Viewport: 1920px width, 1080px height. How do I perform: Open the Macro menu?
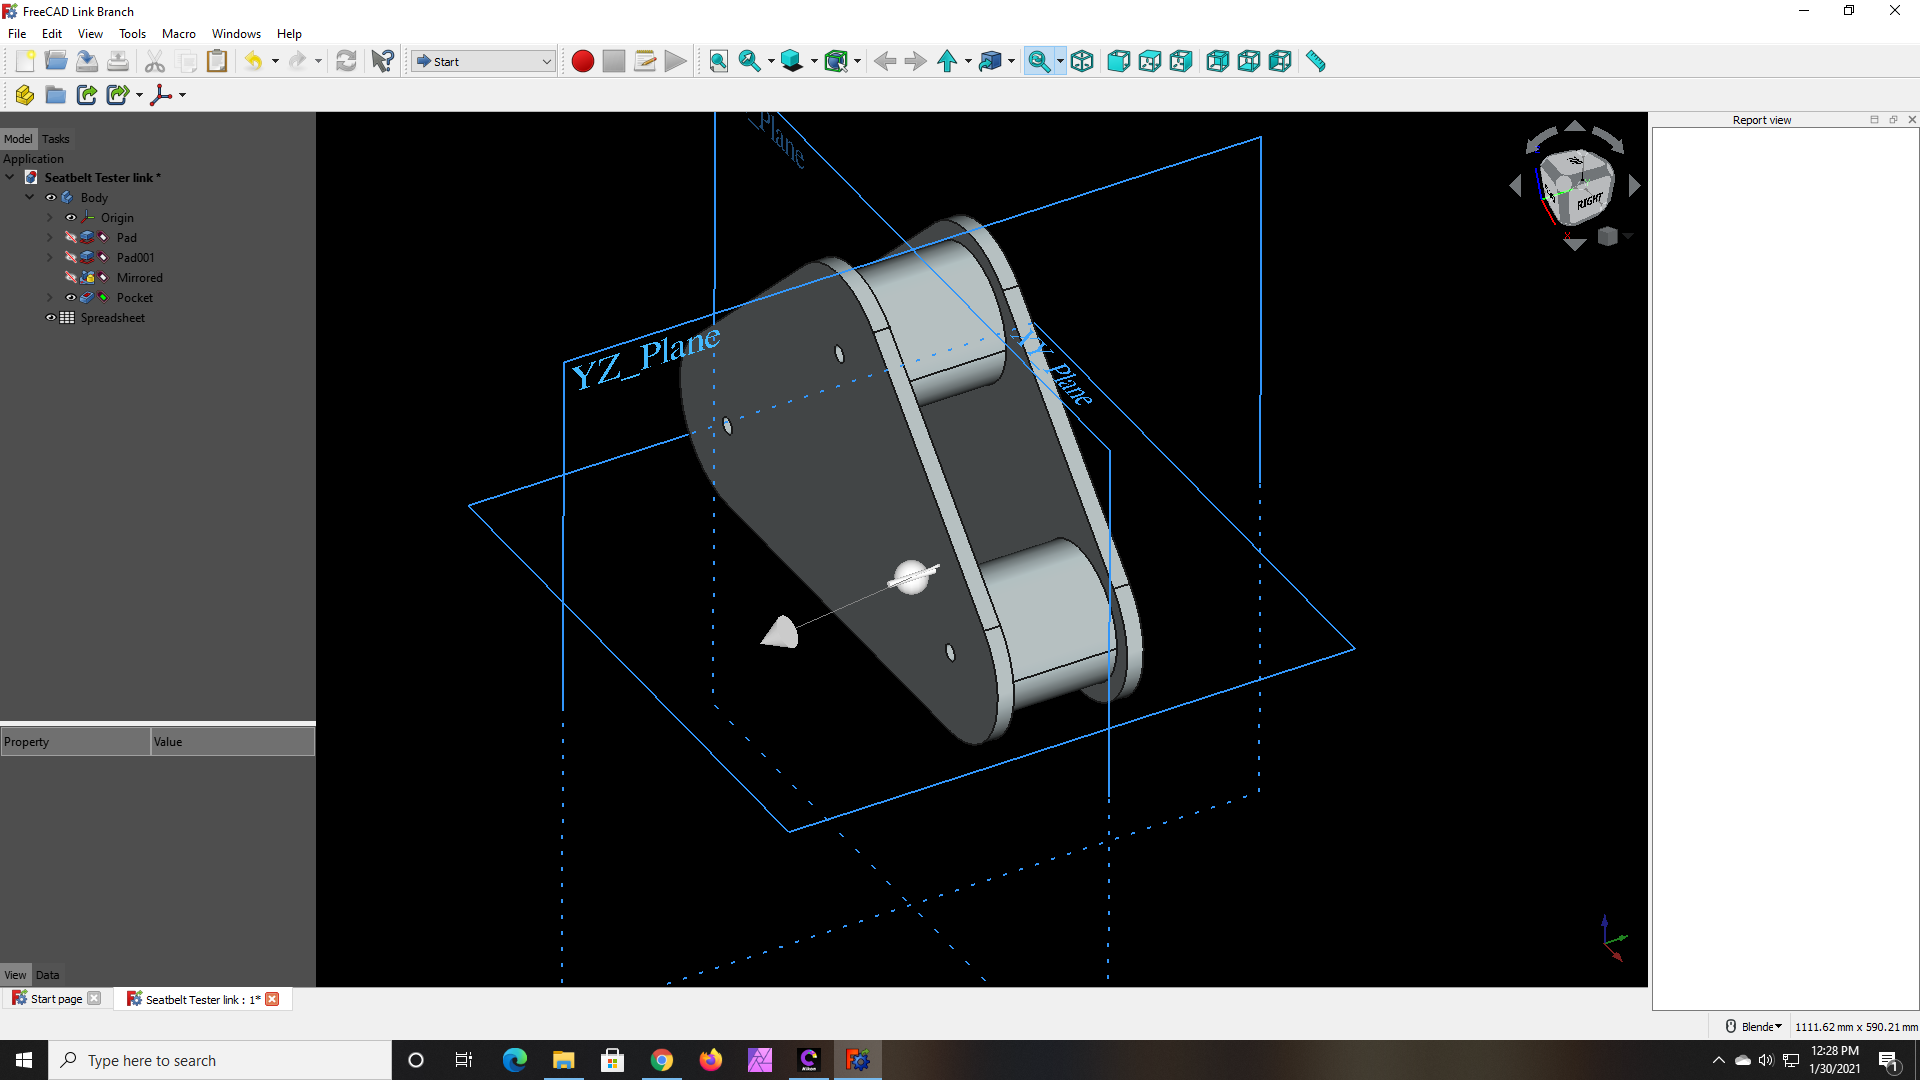click(178, 33)
